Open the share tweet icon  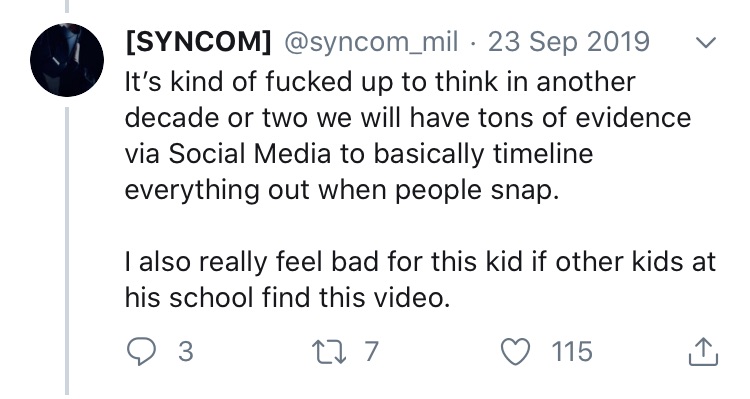tap(703, 352)
